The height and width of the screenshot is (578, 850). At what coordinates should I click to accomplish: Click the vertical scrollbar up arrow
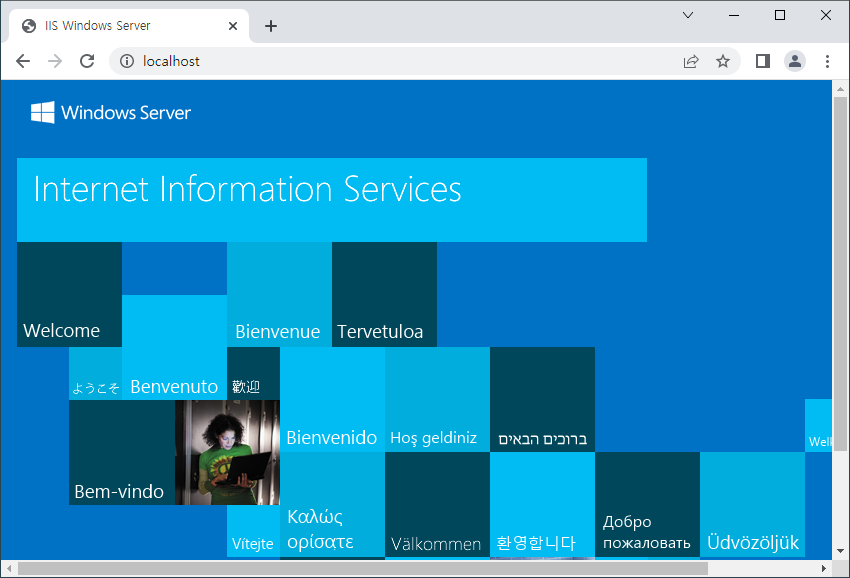(840, 88)
